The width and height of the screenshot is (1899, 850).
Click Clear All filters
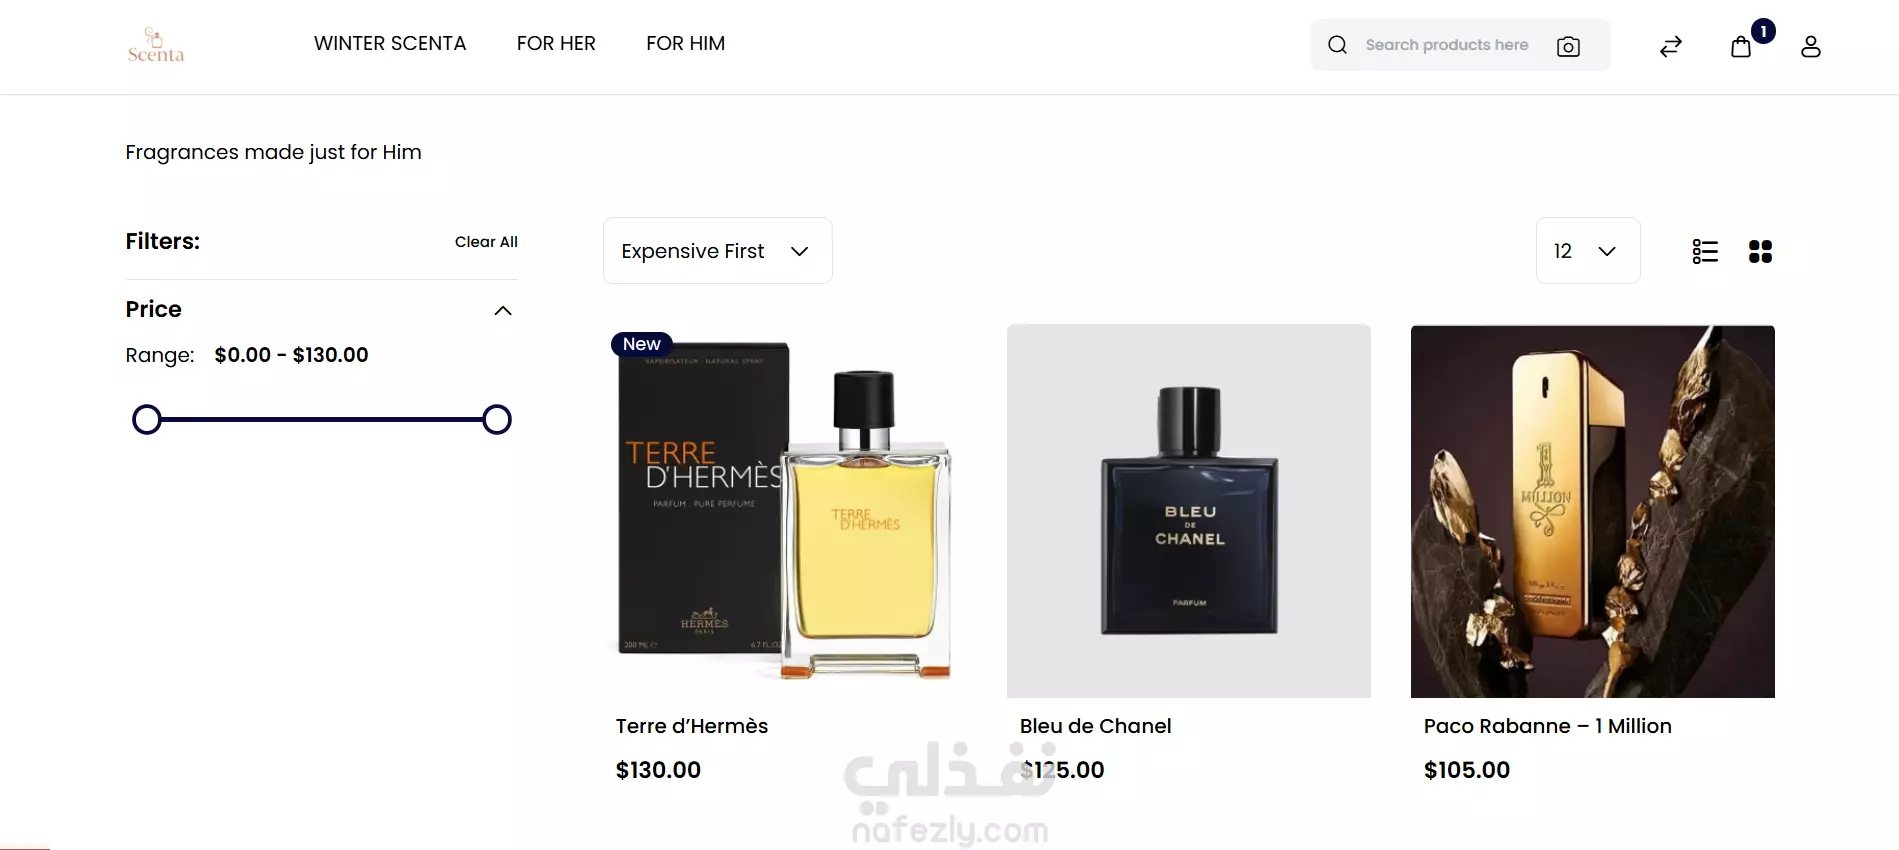[x=486, y=242]
